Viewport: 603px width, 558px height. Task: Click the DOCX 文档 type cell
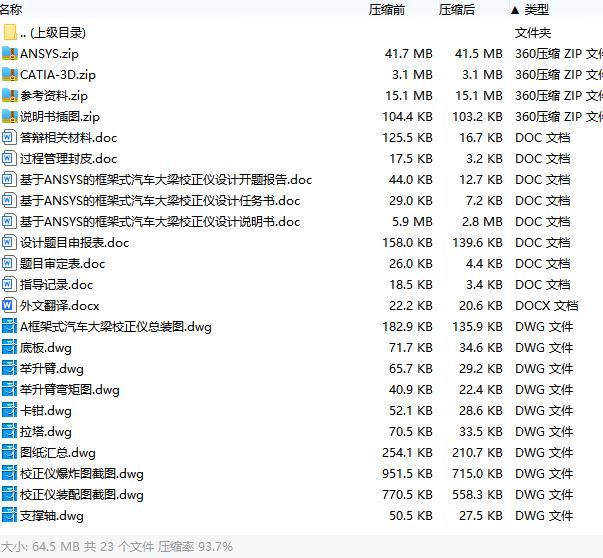click(546, 306)
